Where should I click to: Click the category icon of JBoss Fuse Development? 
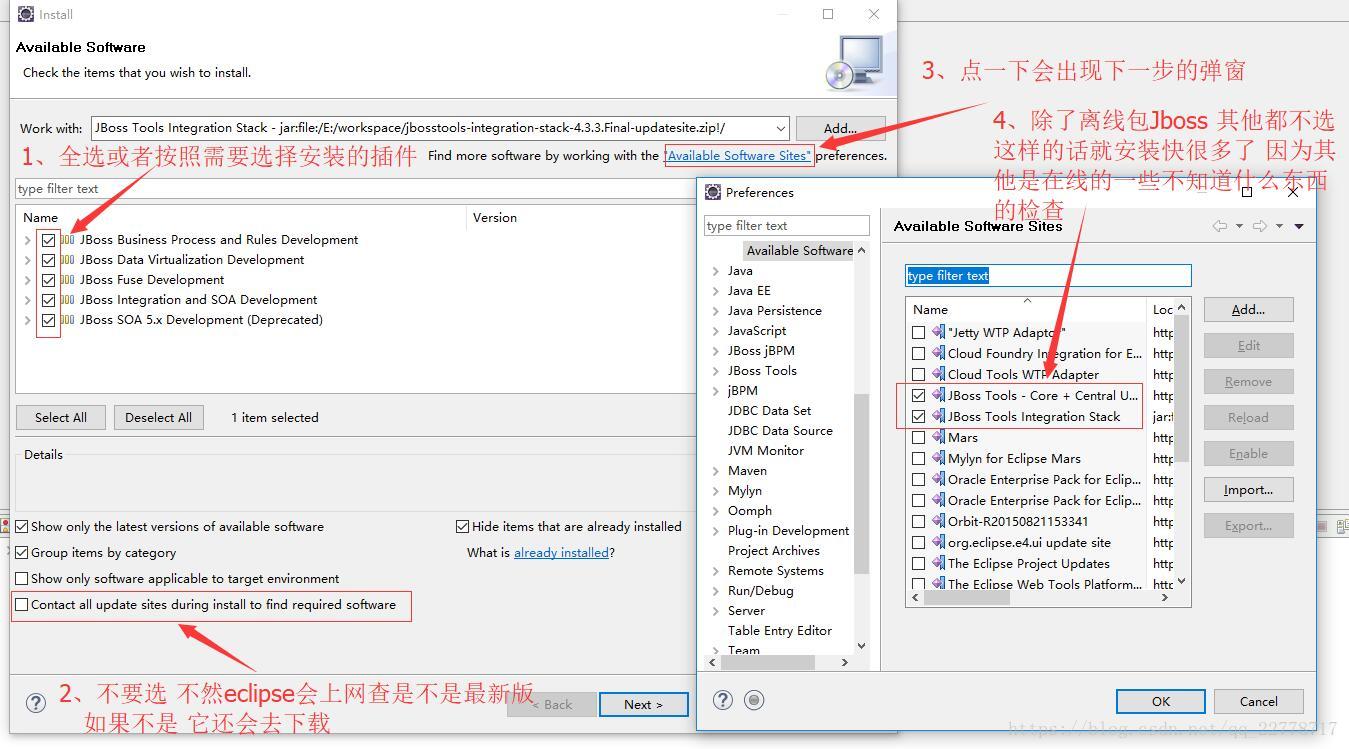click(68, 280)
